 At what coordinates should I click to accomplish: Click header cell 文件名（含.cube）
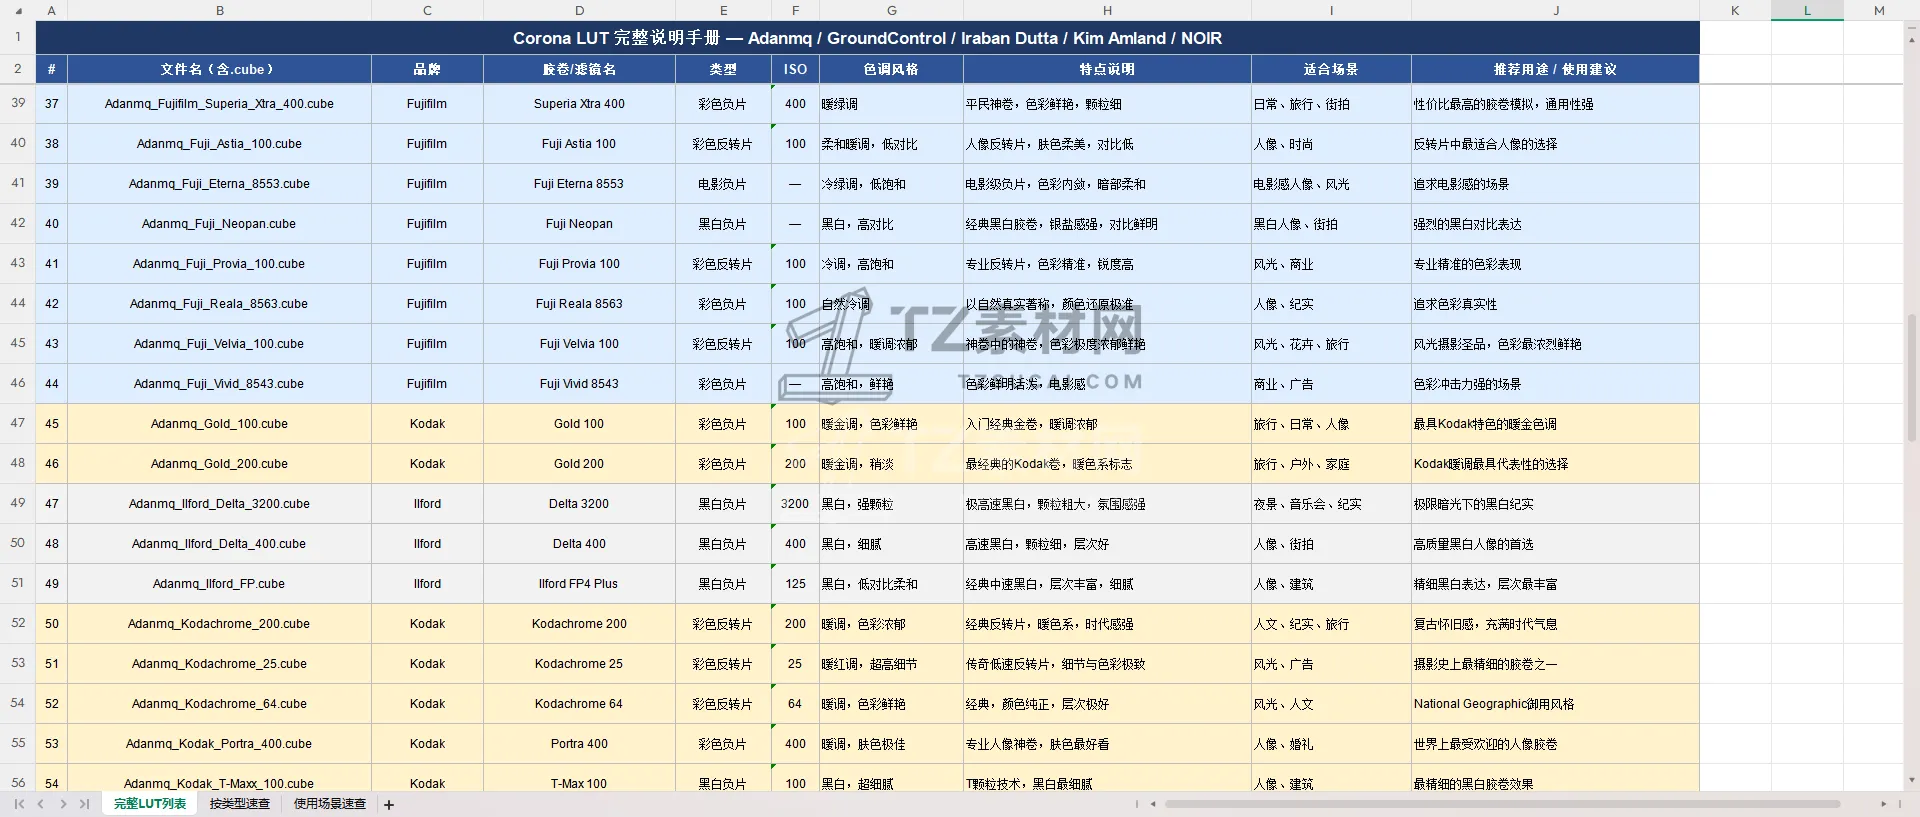point(219,69)
